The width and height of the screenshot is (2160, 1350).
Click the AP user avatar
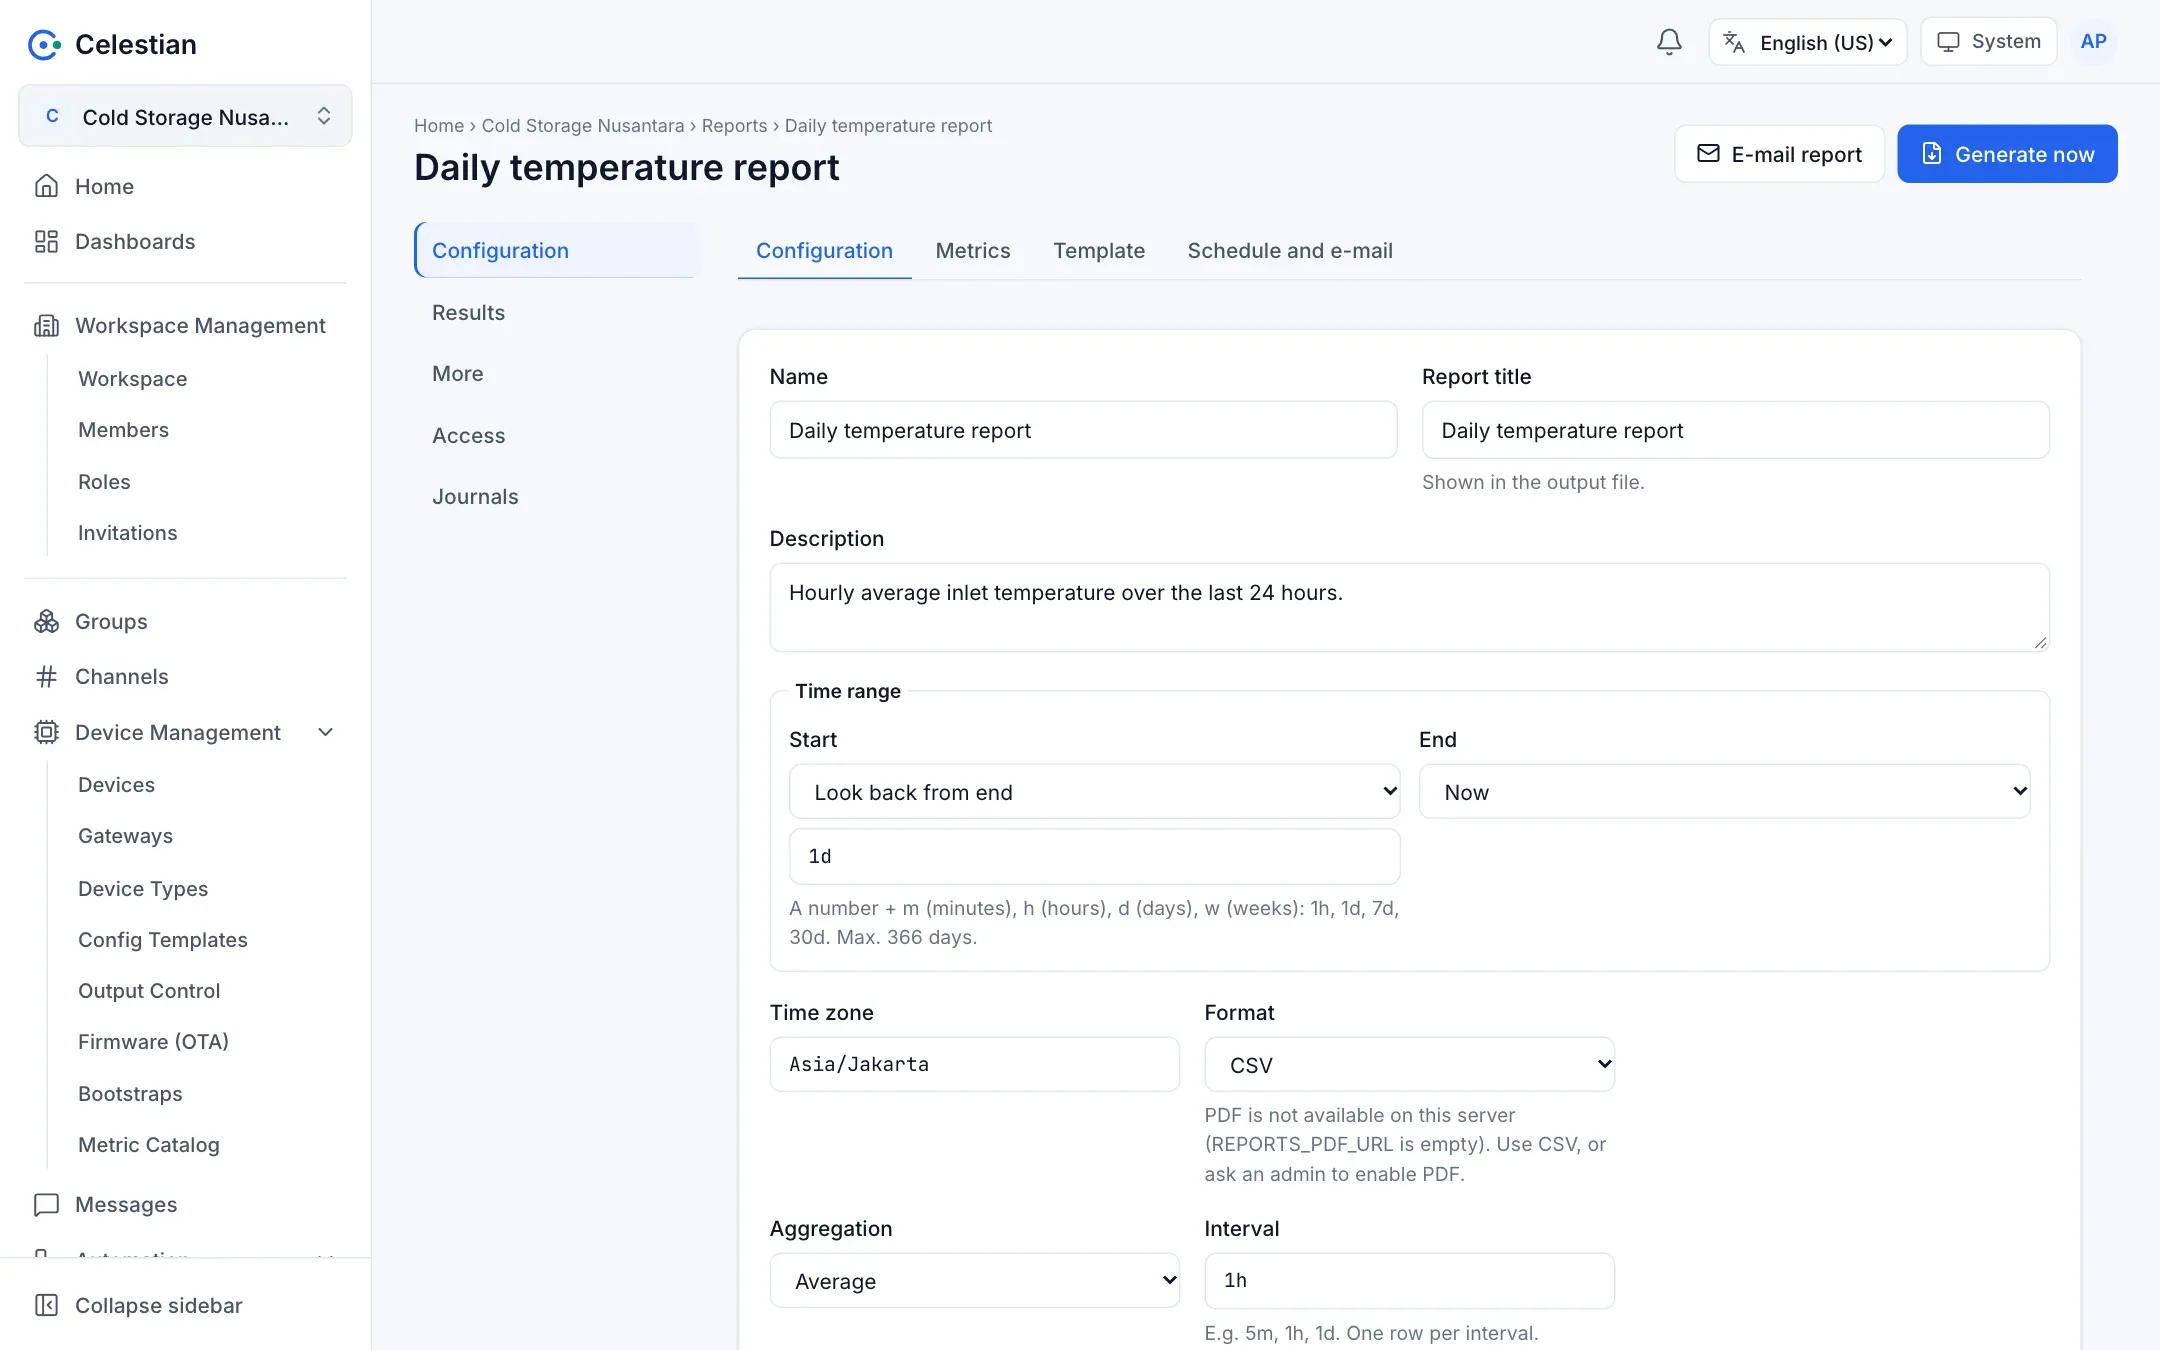2093,42
